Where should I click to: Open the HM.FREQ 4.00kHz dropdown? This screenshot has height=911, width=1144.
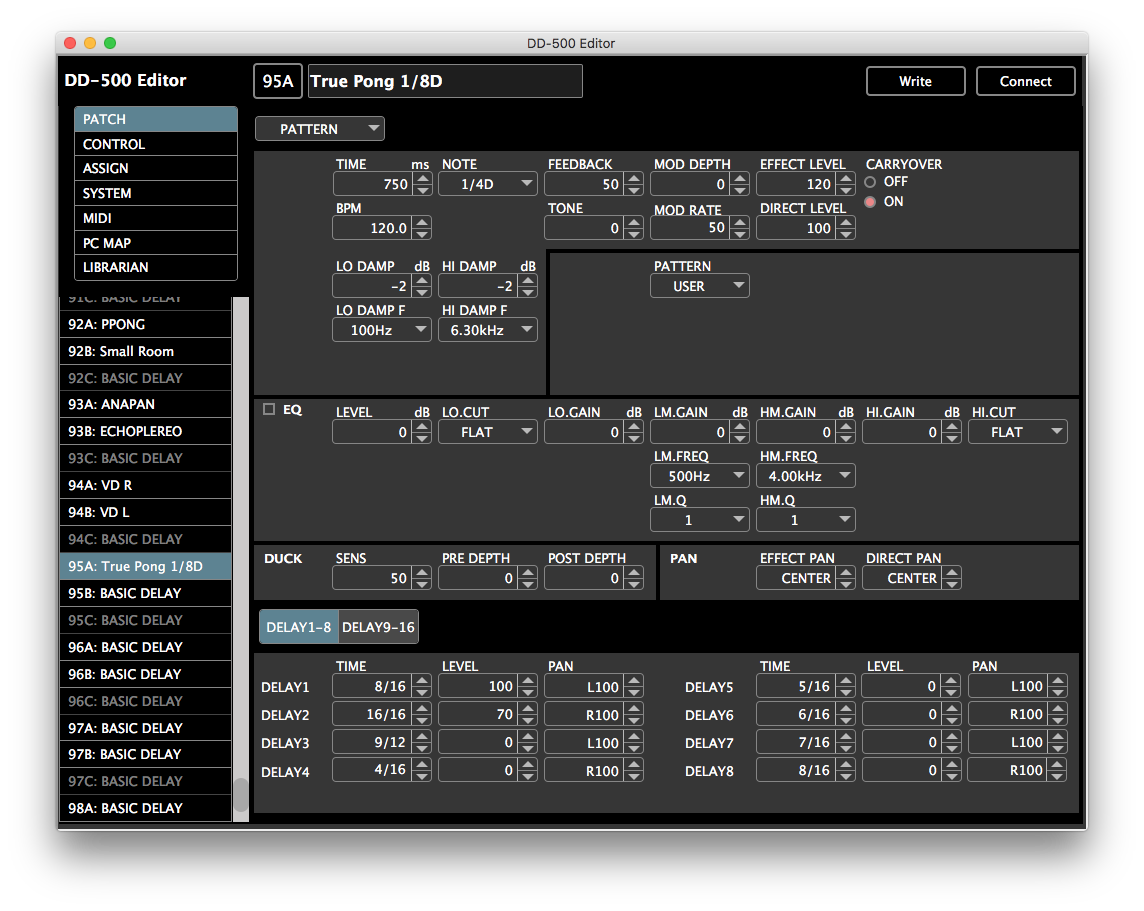coord(805,476)
